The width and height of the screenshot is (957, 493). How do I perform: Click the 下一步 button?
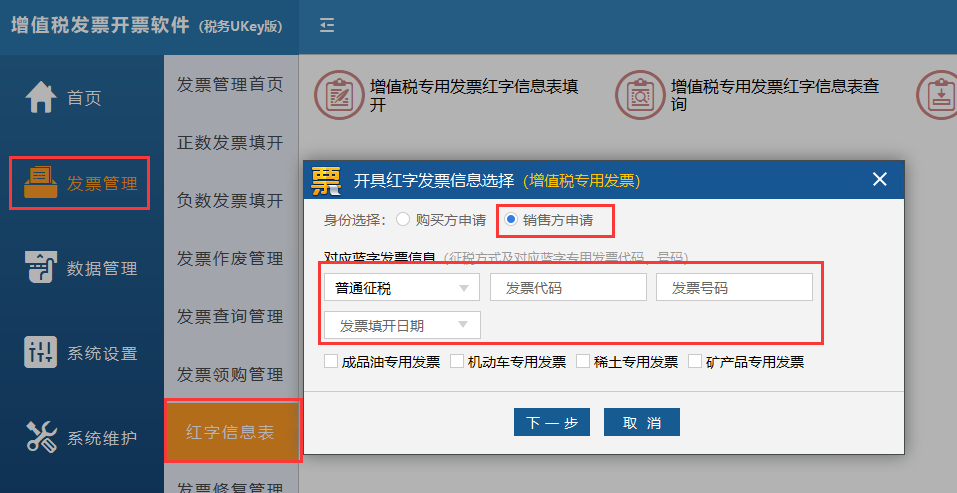coord(552,422)
